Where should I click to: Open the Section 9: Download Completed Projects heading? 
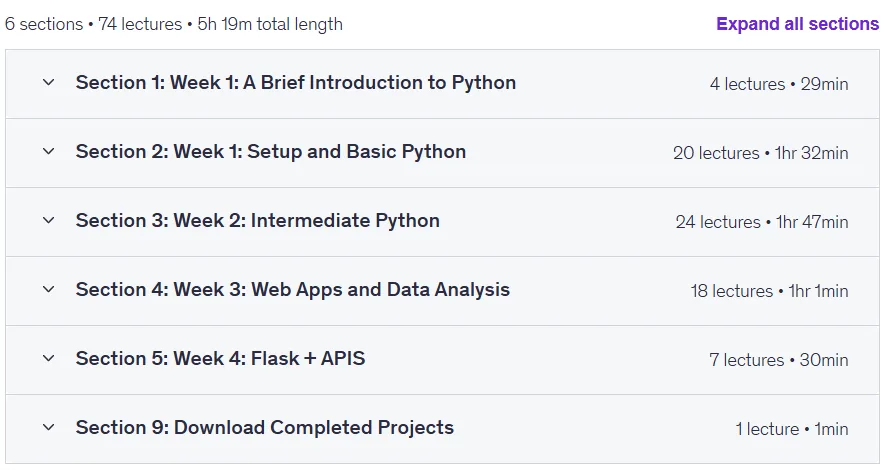click(265, 428)
